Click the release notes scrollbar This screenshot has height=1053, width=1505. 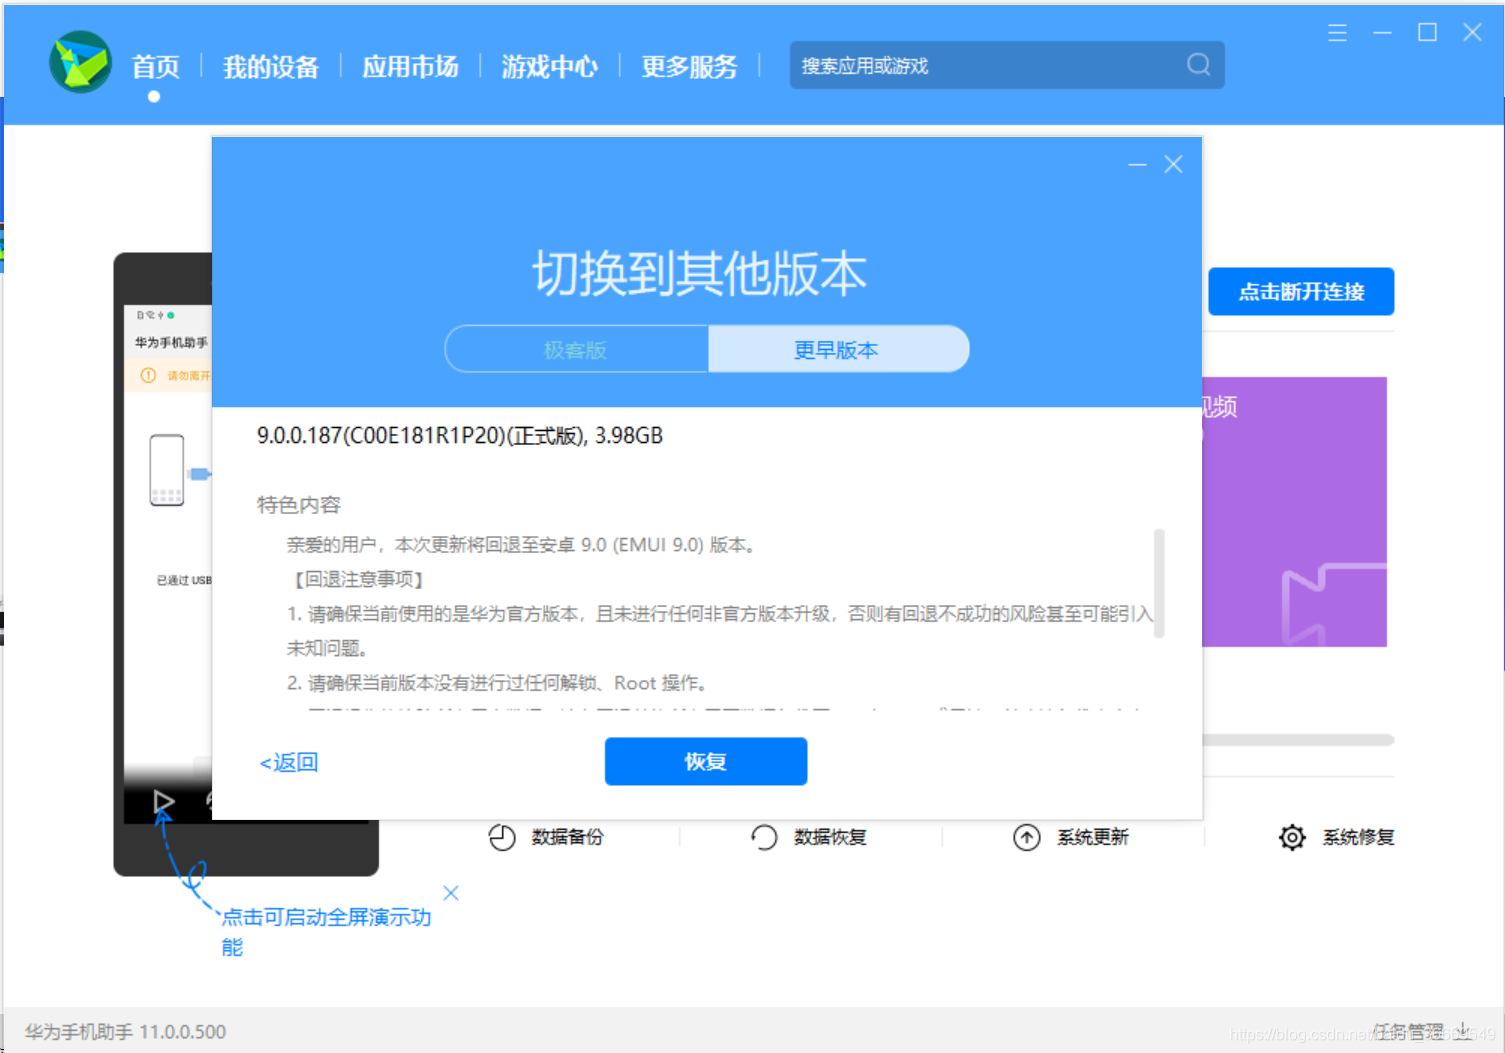pos(1159,583)
